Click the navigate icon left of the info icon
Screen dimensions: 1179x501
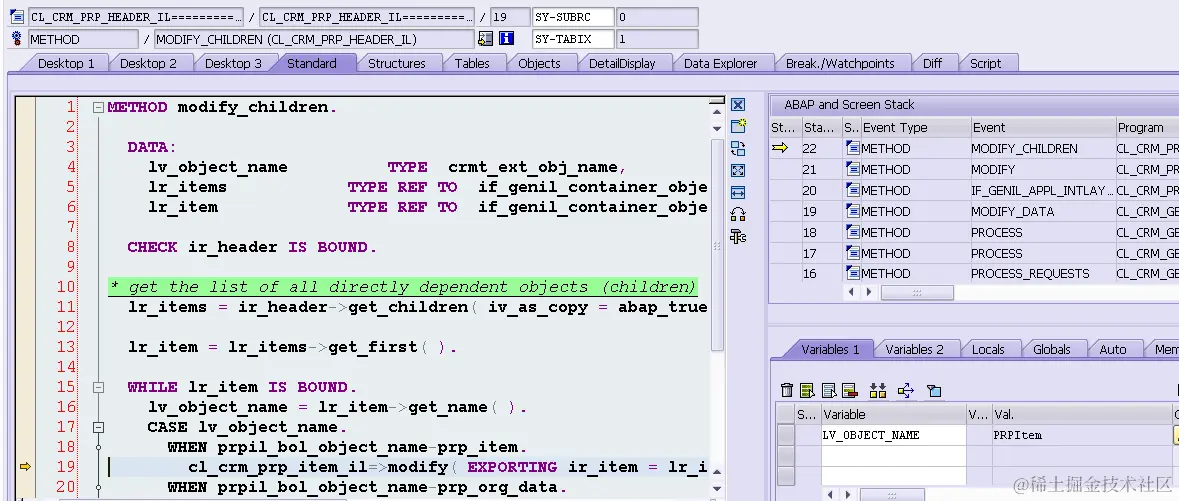[x=485, y=38]
